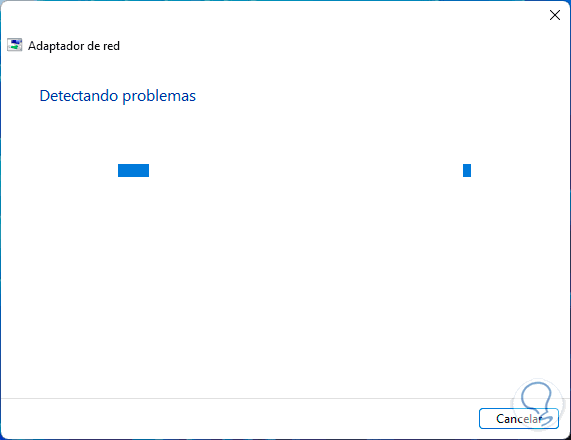Click the horizontal separator line above Cancelar
Viewport: 571px width, 440px height.
coord(286,398)
